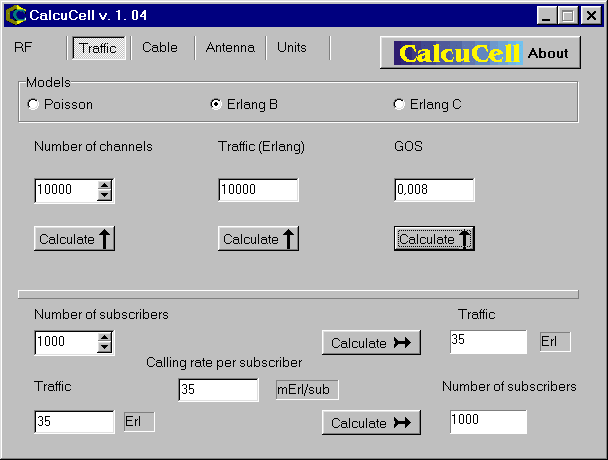Click the mErl/sub unit box
608x460 pixels.
[x=307, y=389]
